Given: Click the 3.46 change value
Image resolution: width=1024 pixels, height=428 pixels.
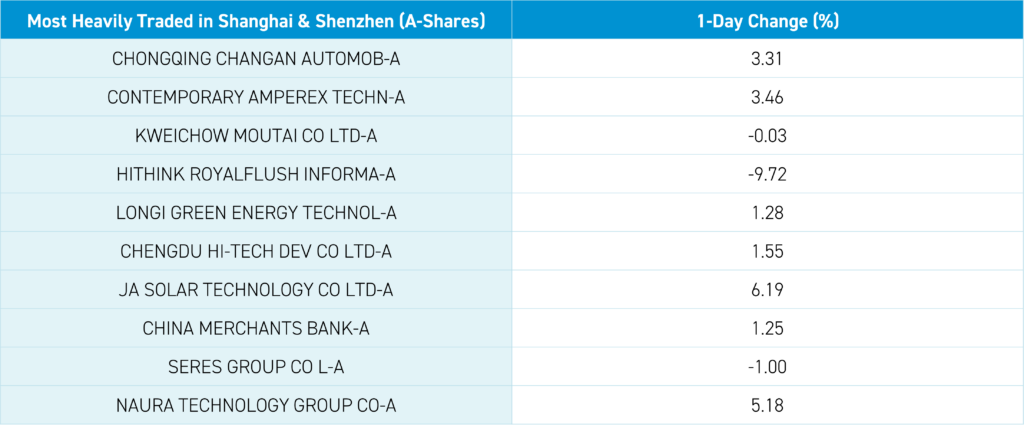Looking at the screenshot, I should click(766, 98).
